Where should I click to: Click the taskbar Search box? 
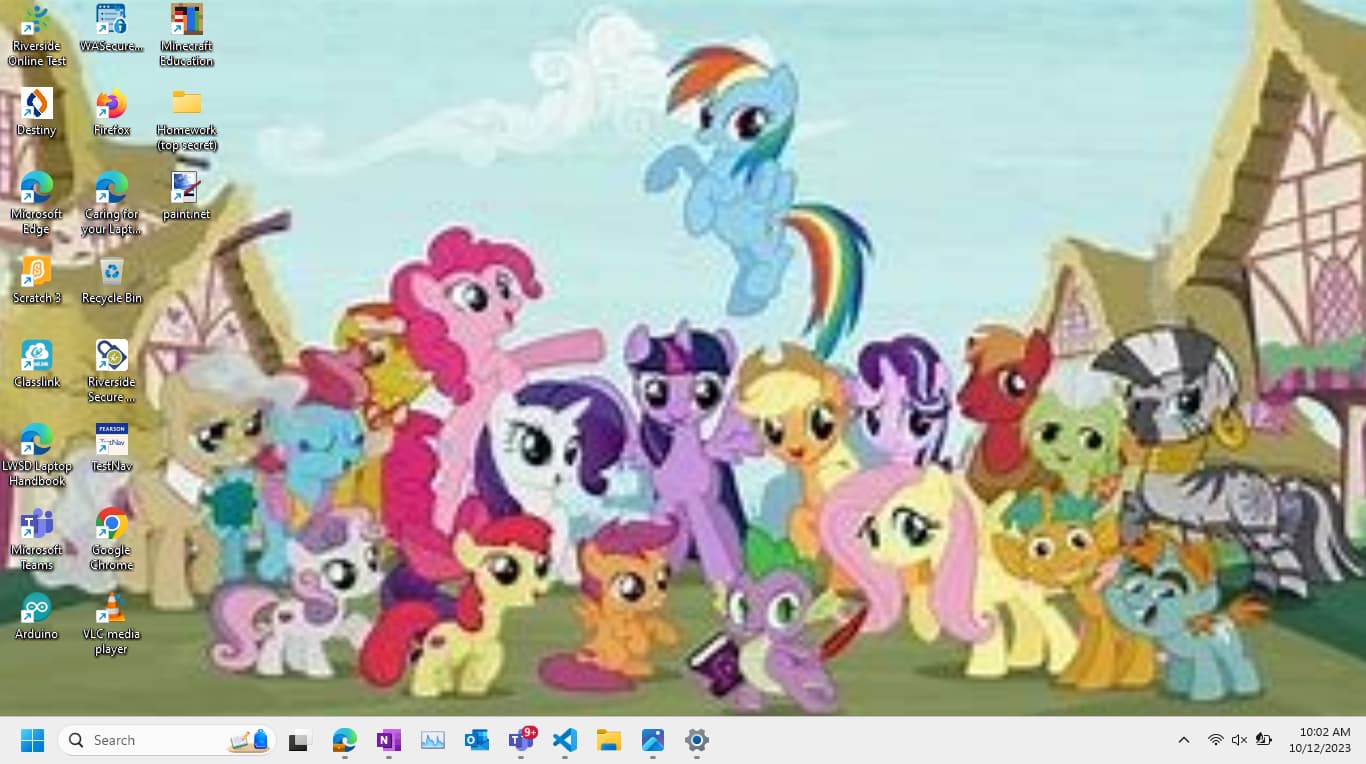[x=166, y=740]
